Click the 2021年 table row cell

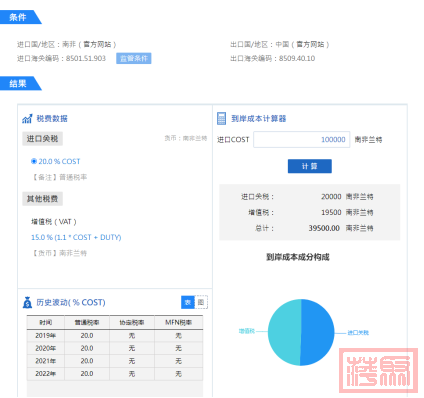[x=46, y=361]
